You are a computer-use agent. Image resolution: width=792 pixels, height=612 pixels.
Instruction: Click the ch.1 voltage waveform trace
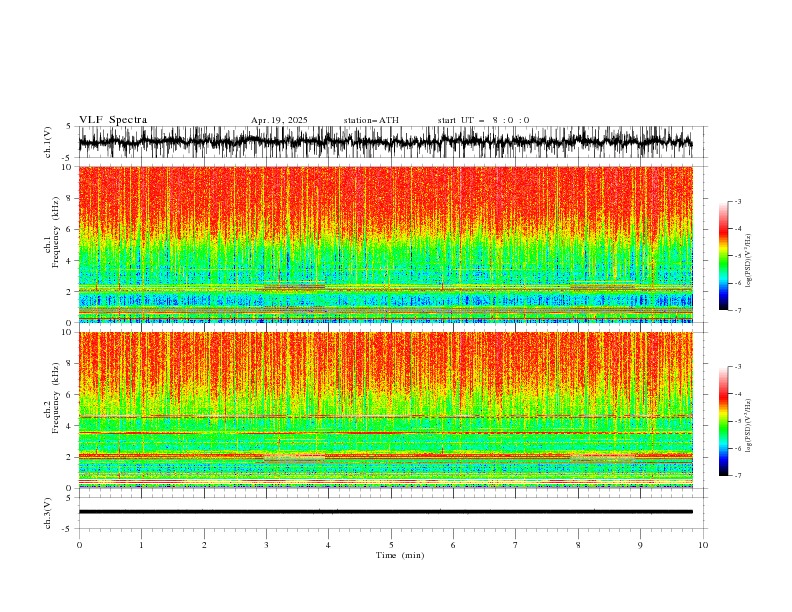(385, 142)
